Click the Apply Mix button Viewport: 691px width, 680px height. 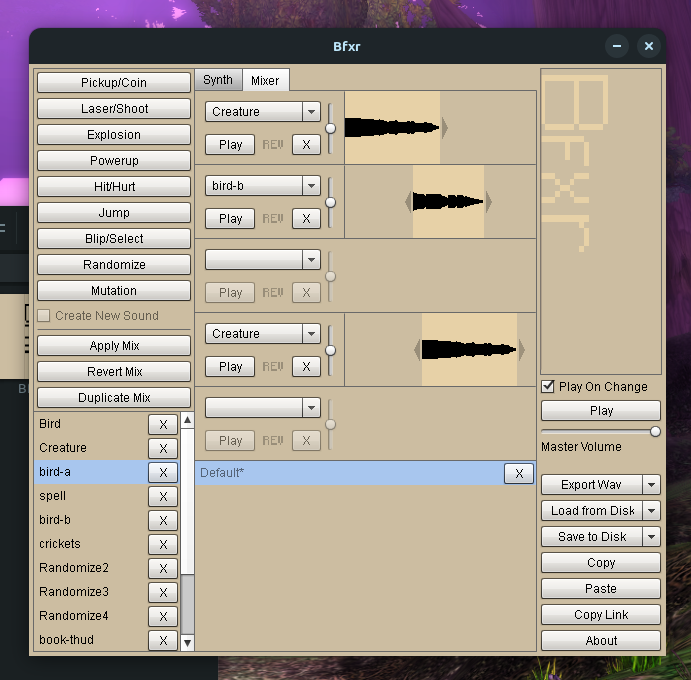114,346
